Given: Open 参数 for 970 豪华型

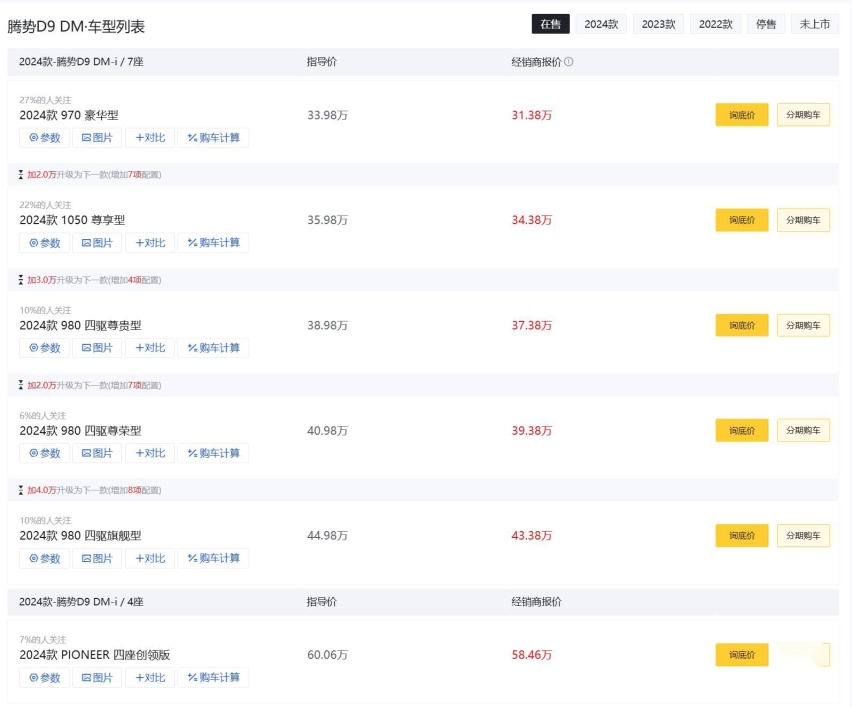Looking at the screenshot, I should 45,137.
